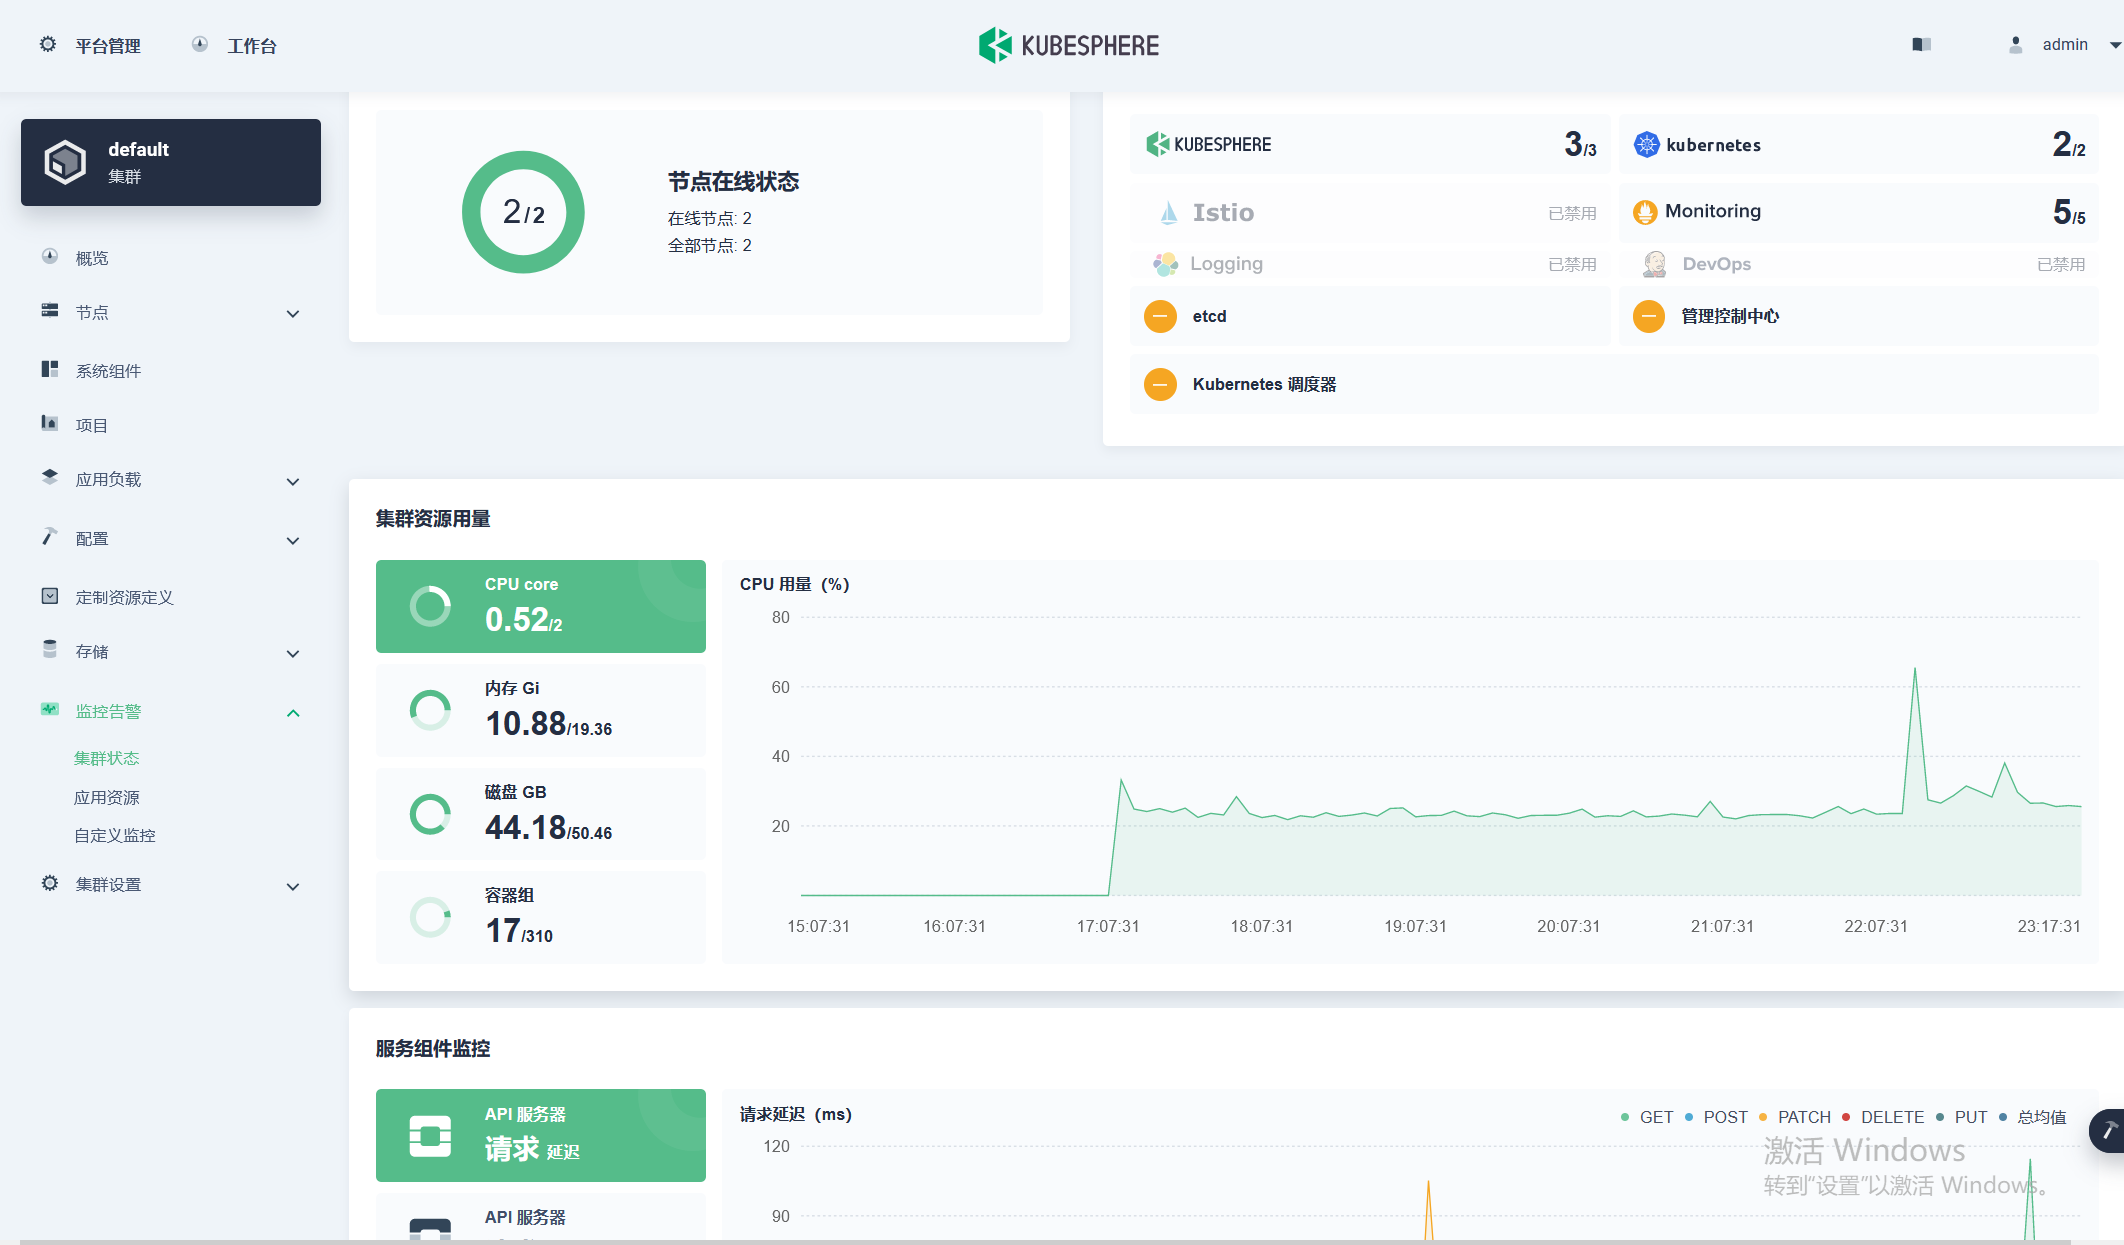Open the 自定义监控 link

[114, 835]
